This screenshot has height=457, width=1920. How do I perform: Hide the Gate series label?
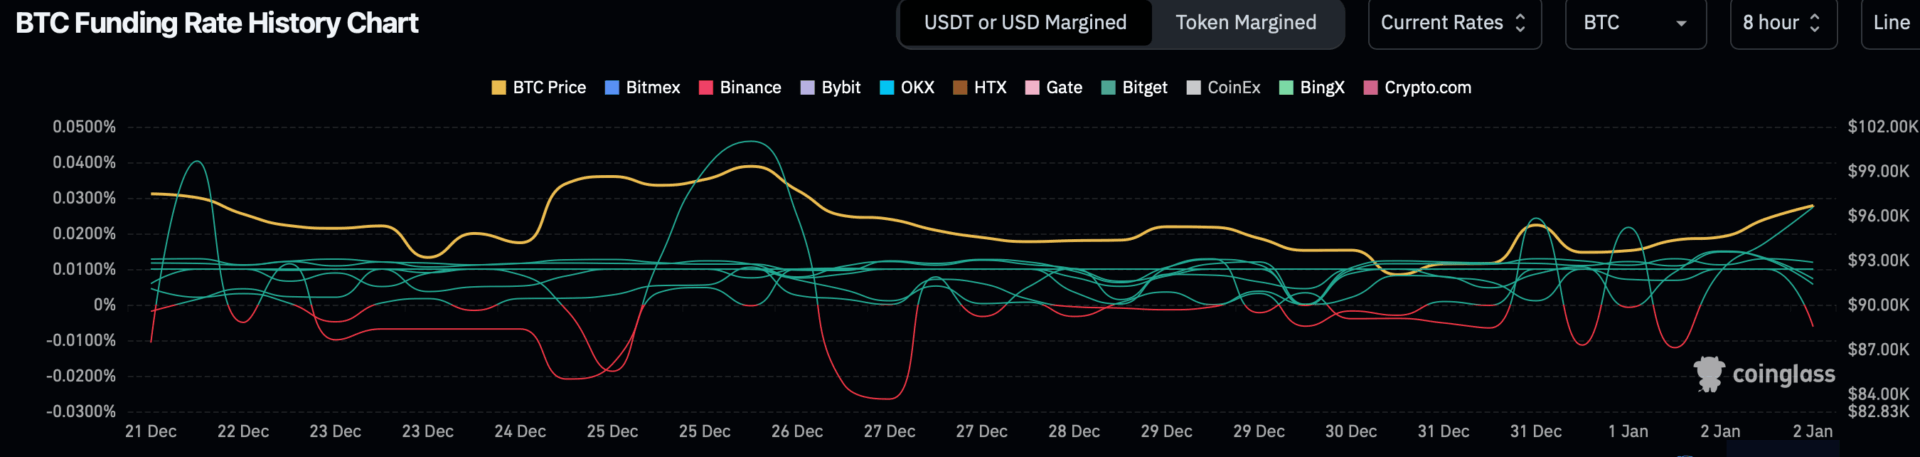(x=1064, y=88)
